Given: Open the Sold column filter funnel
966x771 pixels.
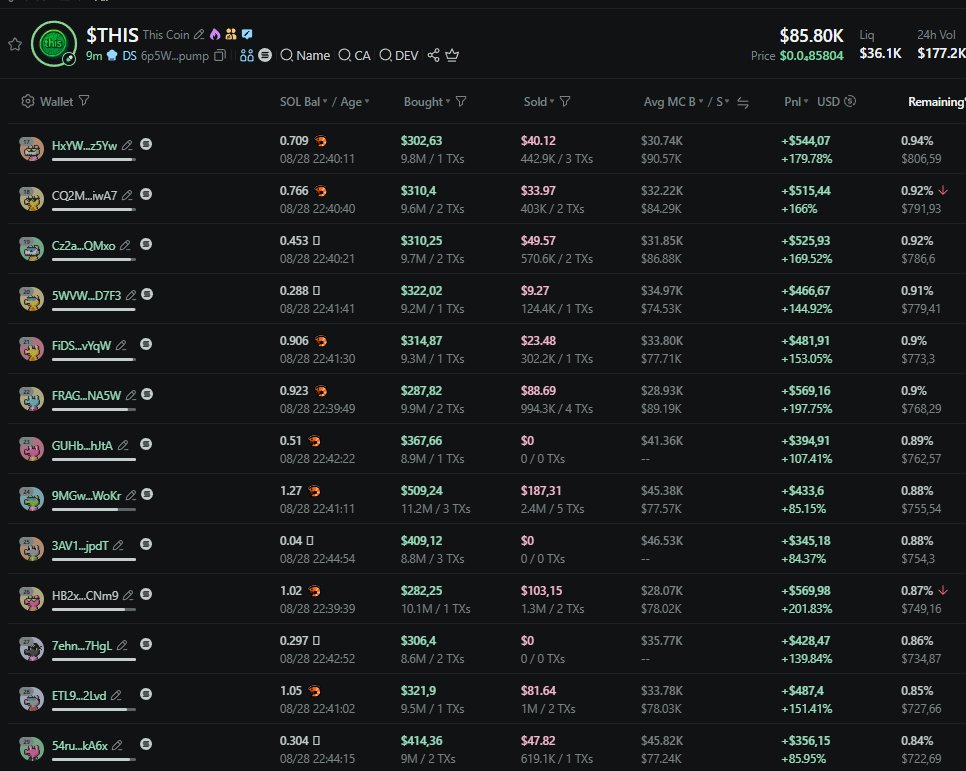Looking at the screenshot, I should [x=565, y=102].
